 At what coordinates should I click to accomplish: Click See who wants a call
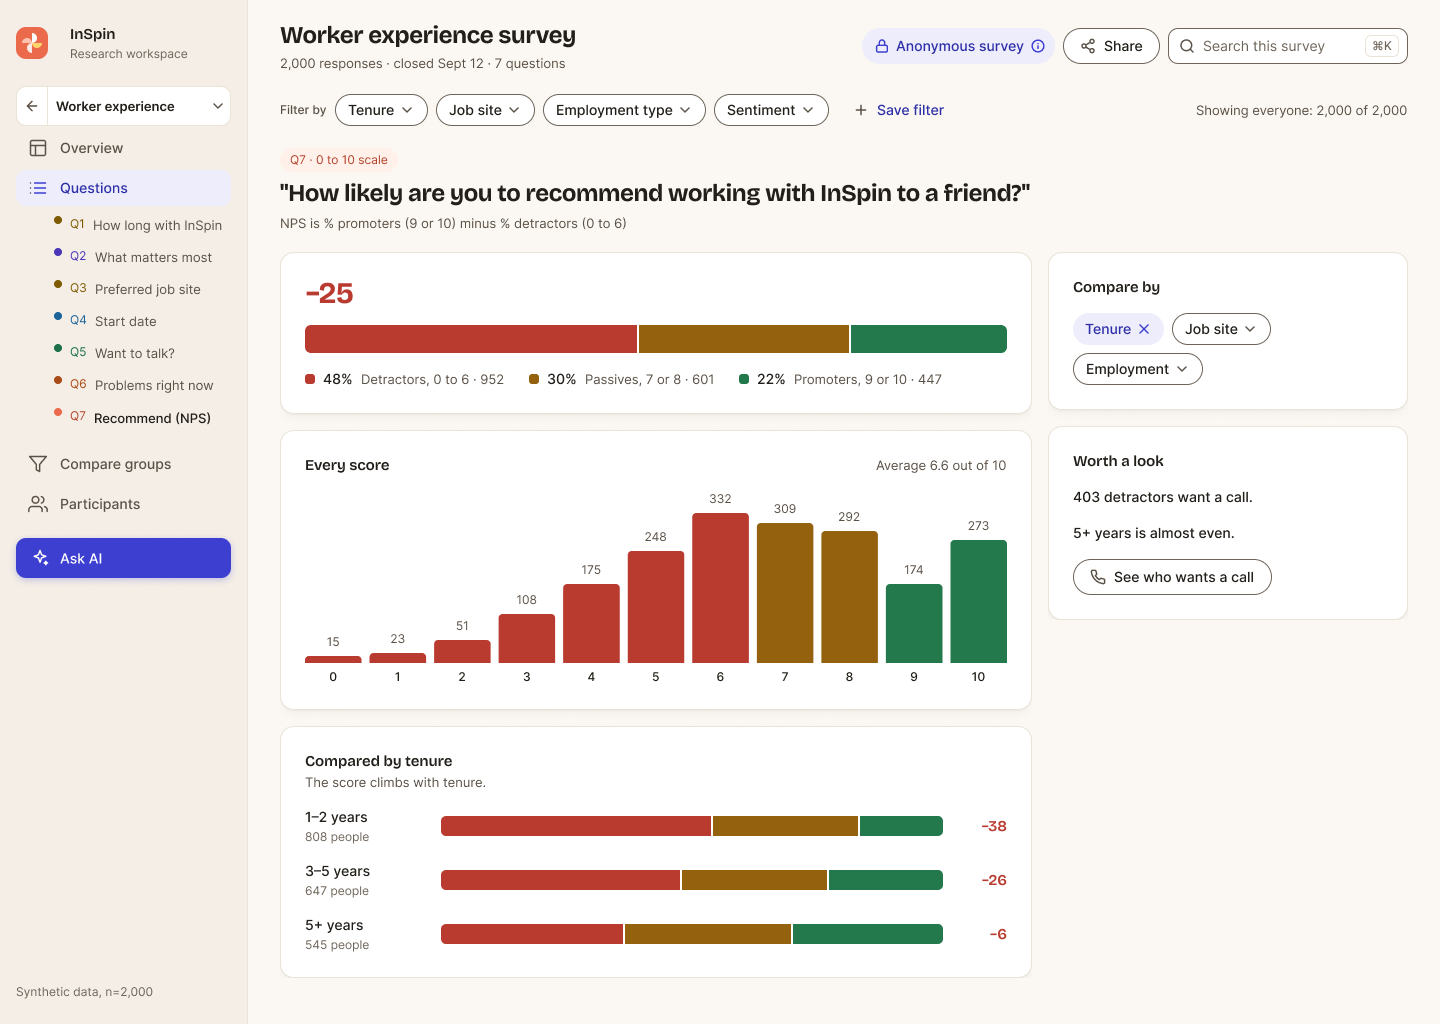coord(1172,577)
